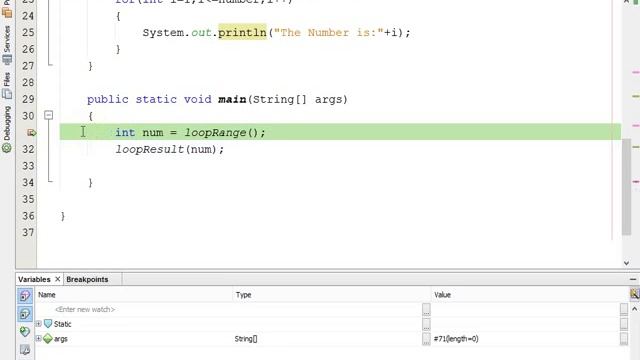
Task: Open the Debugging side tab
Action: 7,129
